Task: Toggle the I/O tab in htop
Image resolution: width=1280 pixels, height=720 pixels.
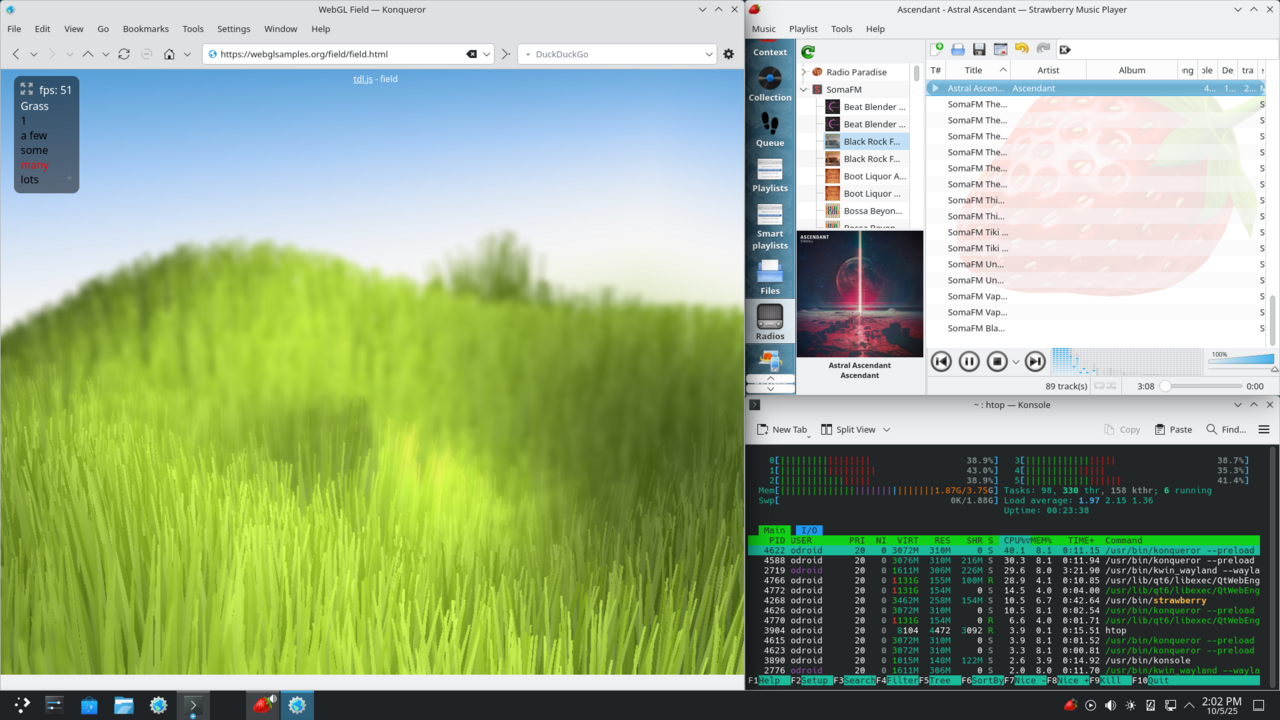Action: [x=808, y=530]
